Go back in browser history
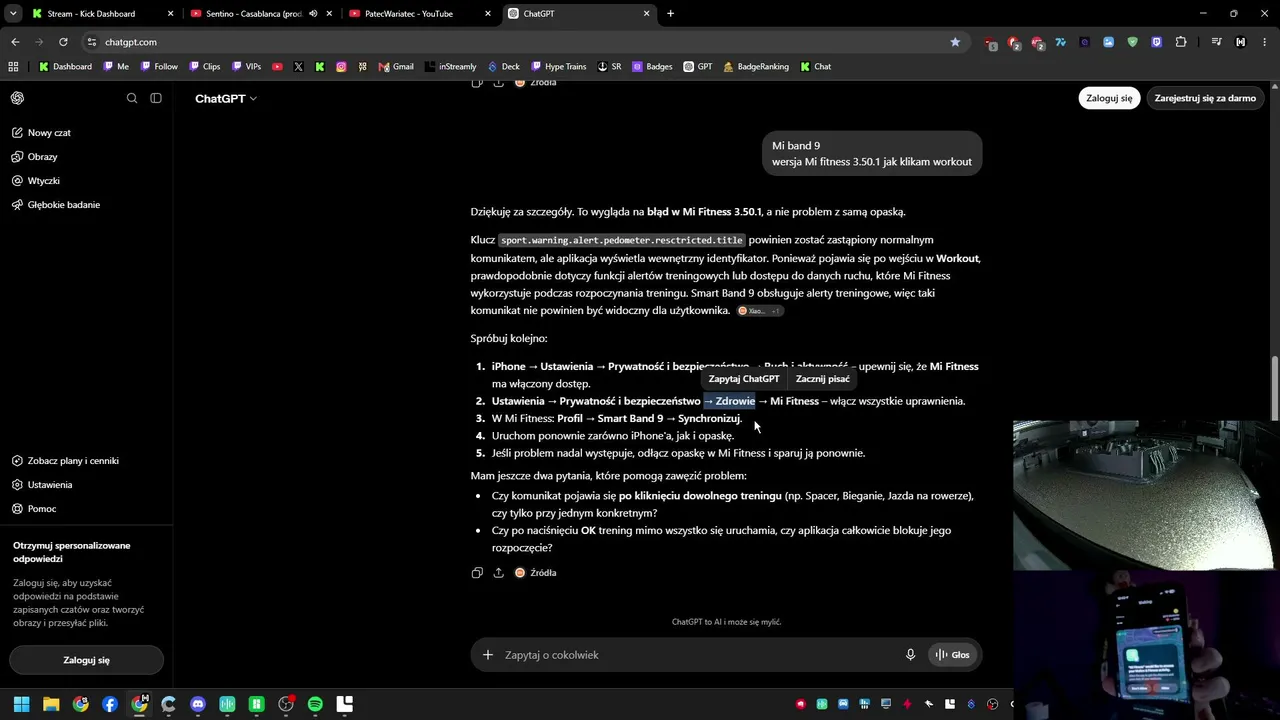 [15, 42]
